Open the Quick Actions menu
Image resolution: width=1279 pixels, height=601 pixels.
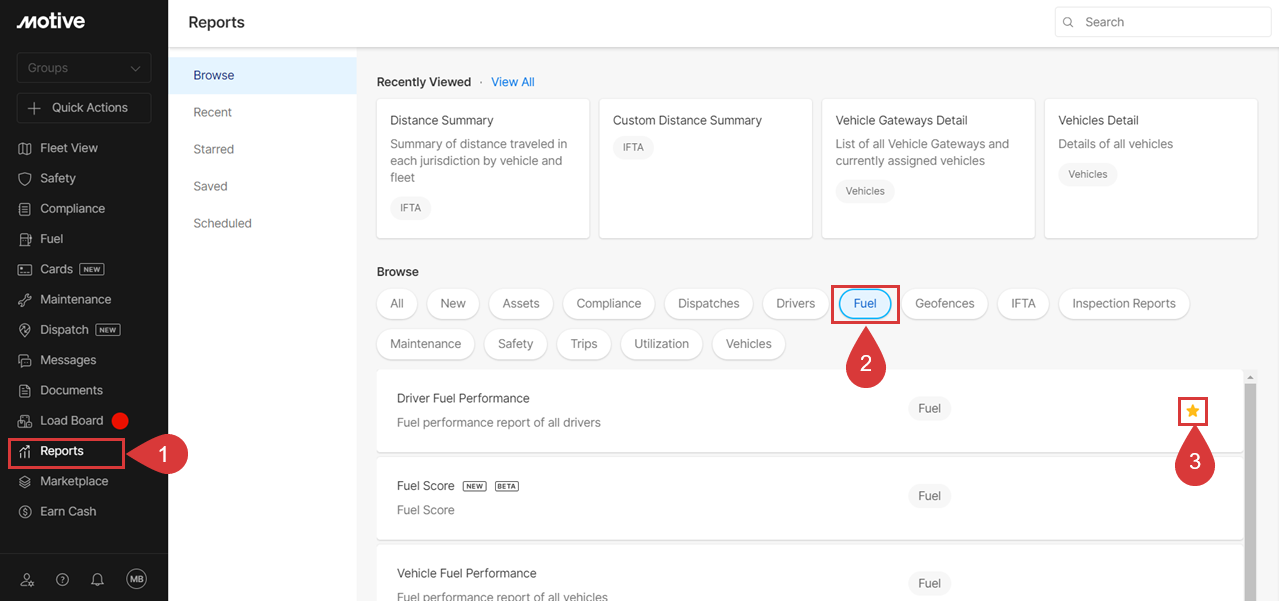coord(84,108)
